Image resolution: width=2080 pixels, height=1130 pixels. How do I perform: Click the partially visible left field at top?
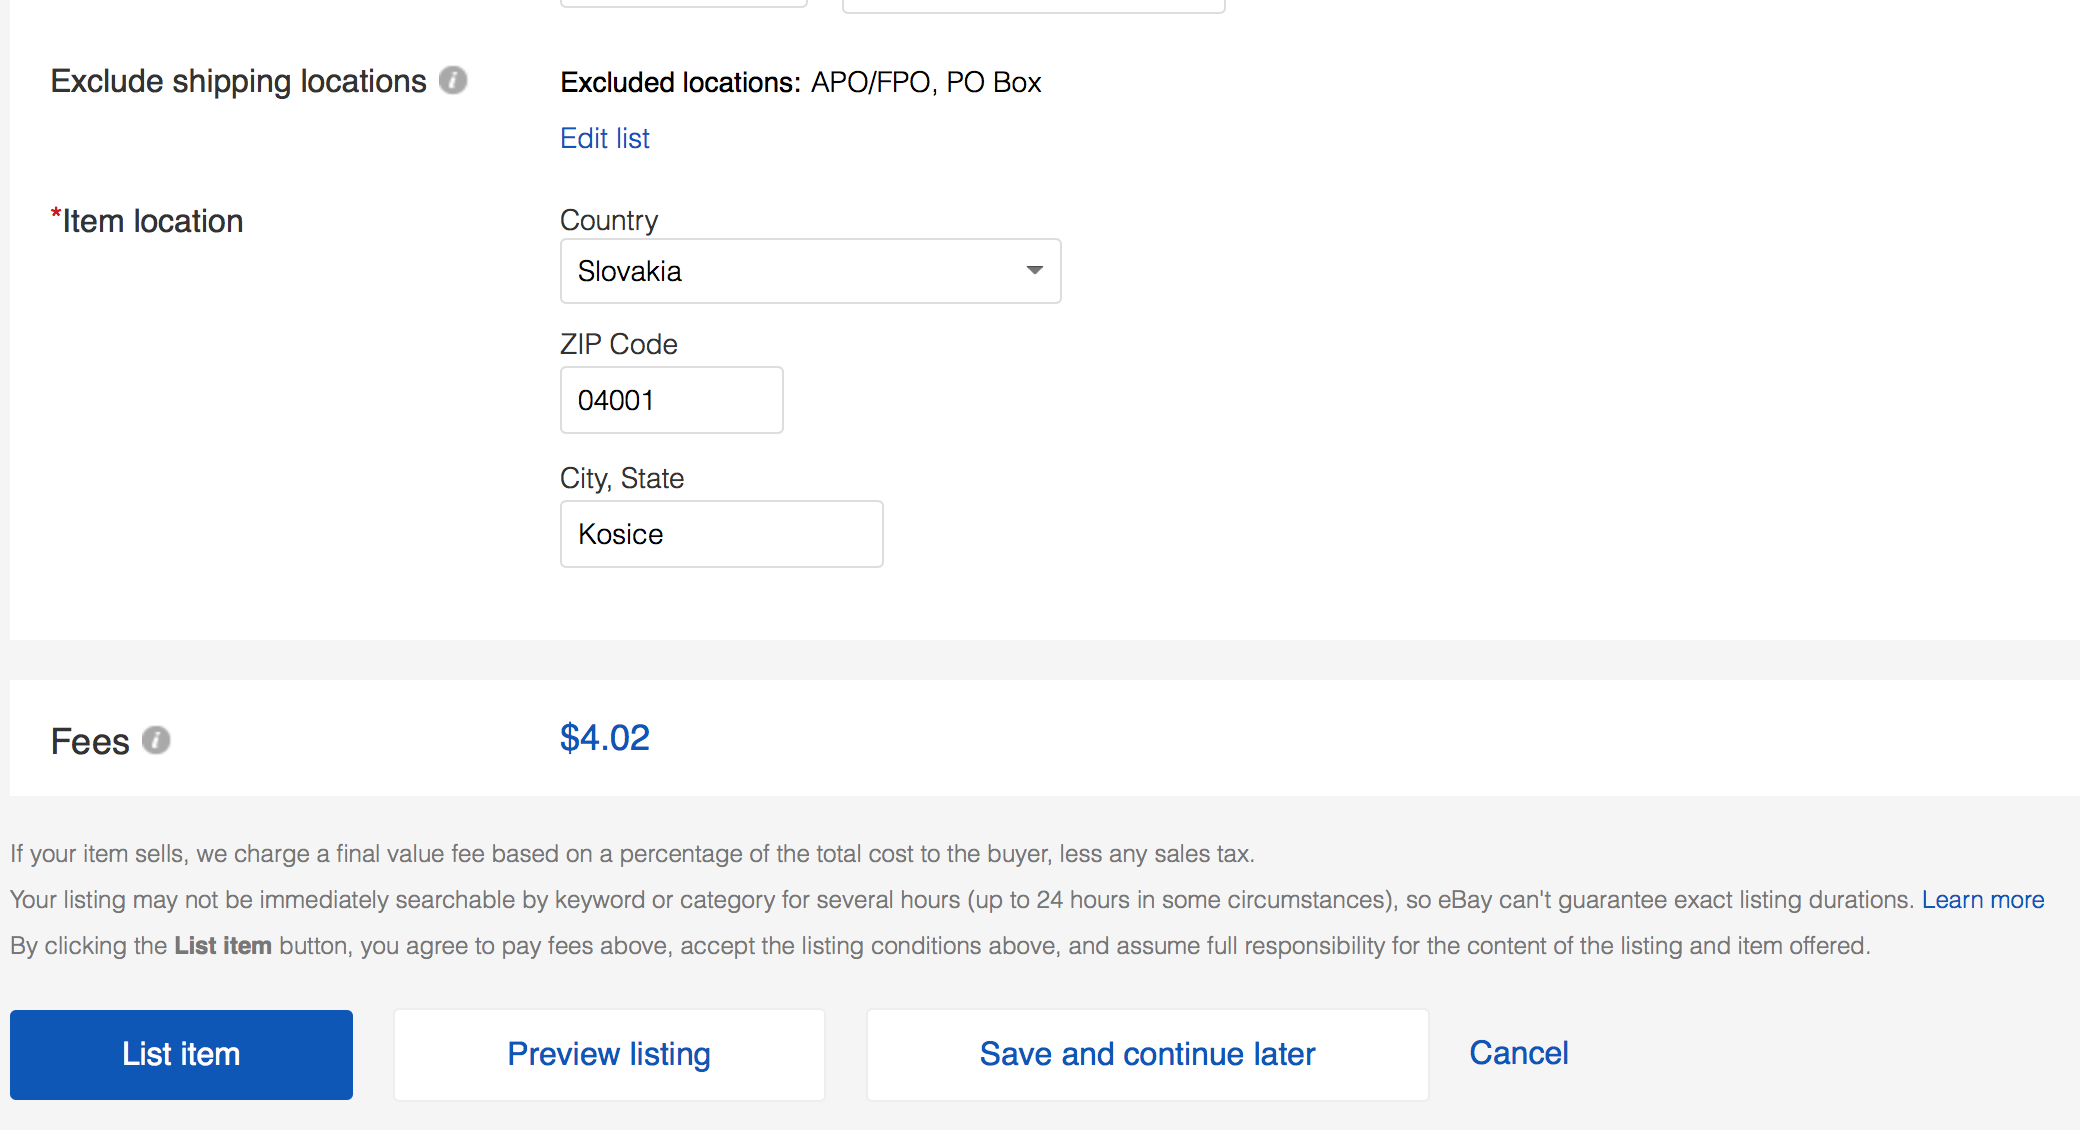tap(684, 3)
